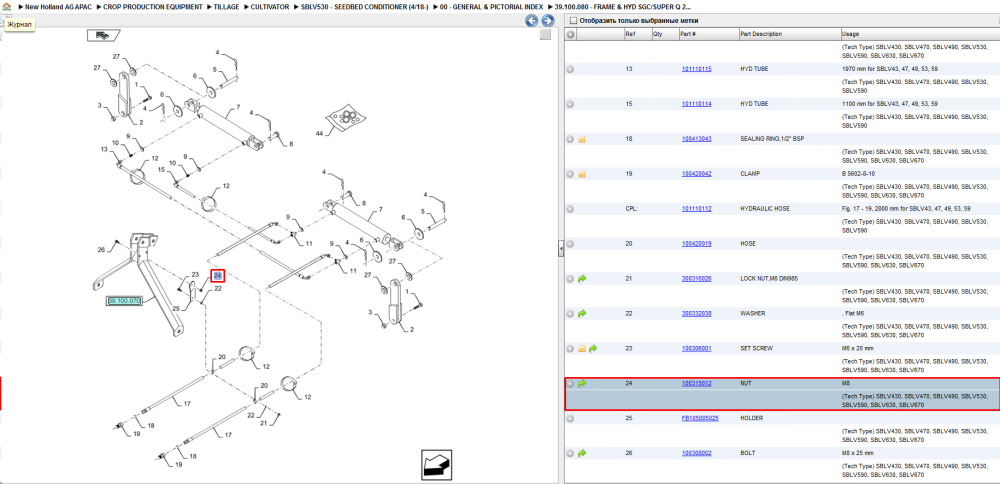Open the note icon on SEALING RING row
1000x484 pixels.
[x=582, y=139]
